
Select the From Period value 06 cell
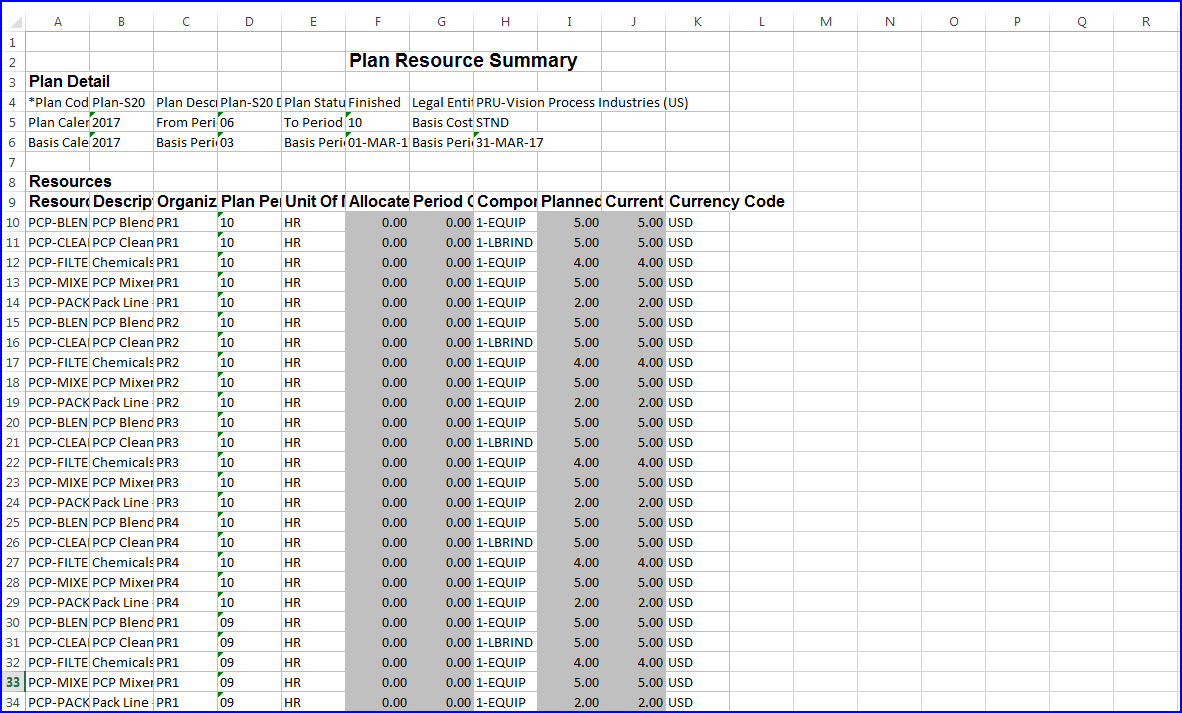[x=250, y=122]
